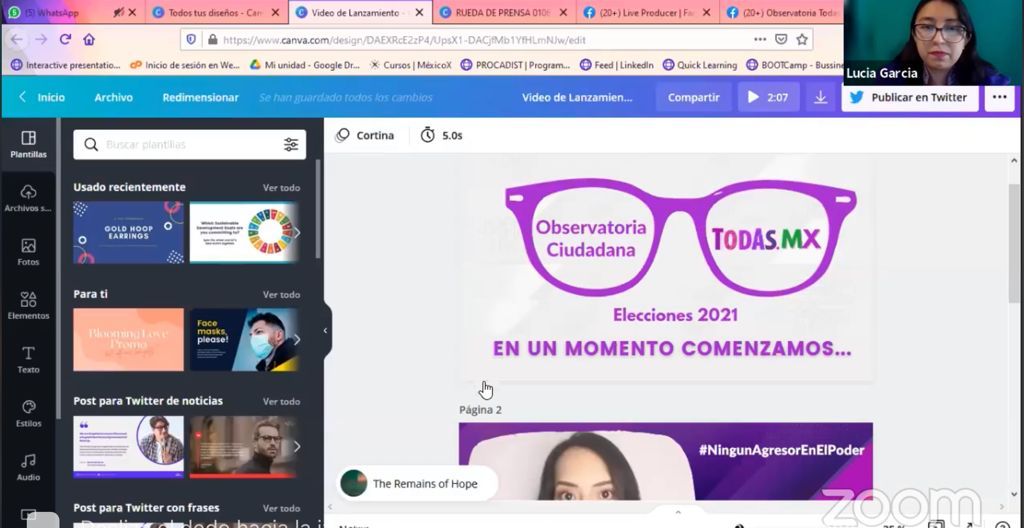Image resolution: width=1024 pixels, height=528 pixels.
Task: Click the Buscar plantillas search field
Action: click(x=189, y=144)
